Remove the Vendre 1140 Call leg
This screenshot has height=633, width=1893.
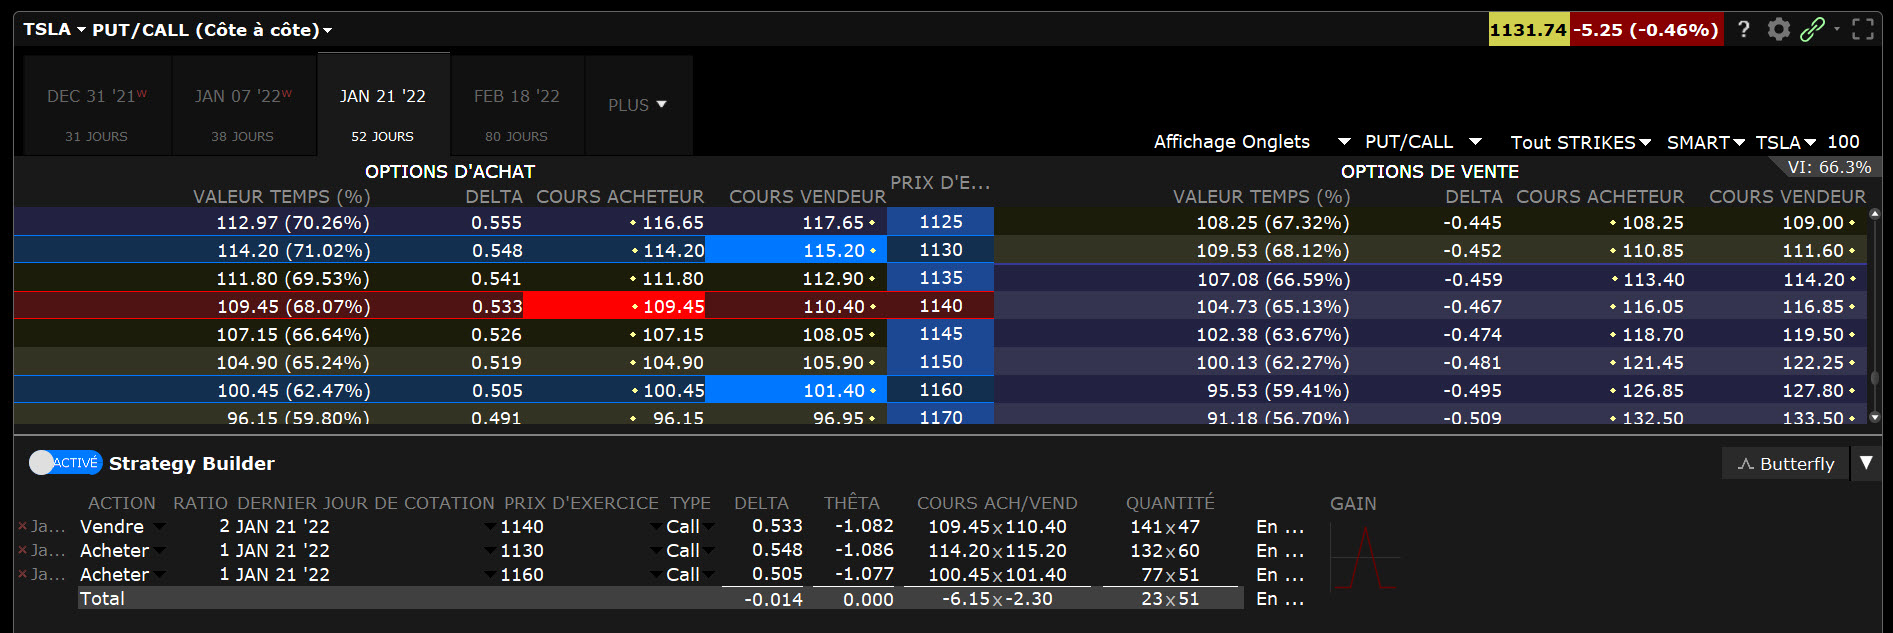[x=22, y=526]
